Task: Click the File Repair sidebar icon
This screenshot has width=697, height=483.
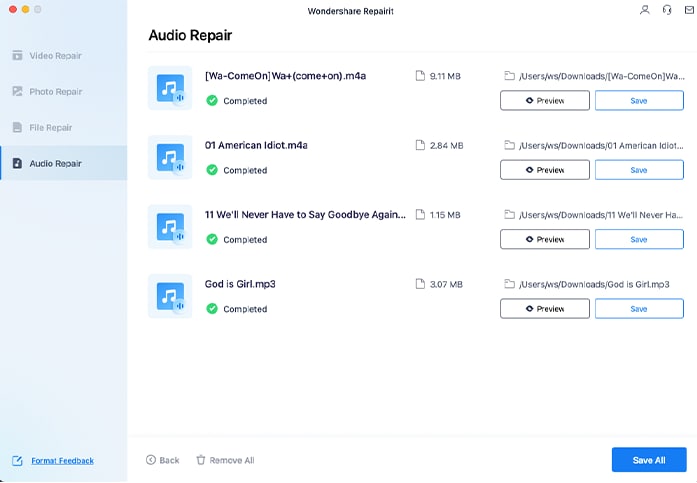Action: pos(17,128)
